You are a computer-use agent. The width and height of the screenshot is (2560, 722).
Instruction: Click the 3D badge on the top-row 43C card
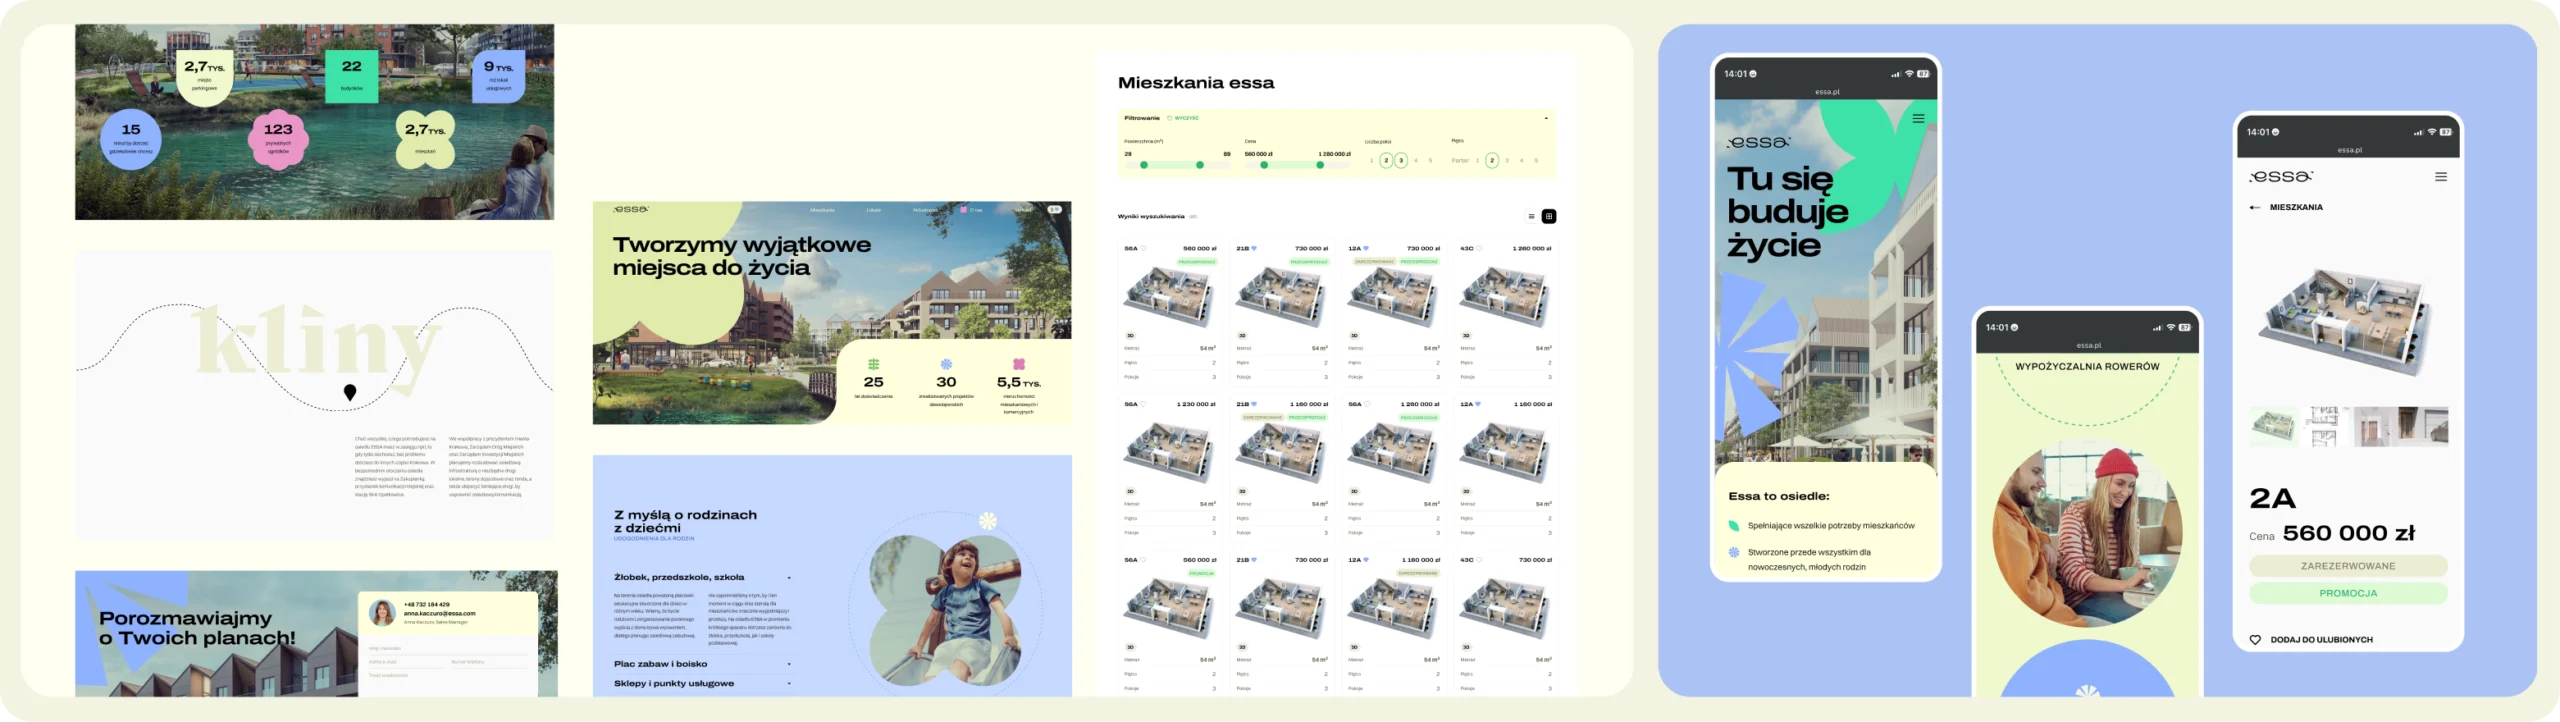[x=1466, y=336]
